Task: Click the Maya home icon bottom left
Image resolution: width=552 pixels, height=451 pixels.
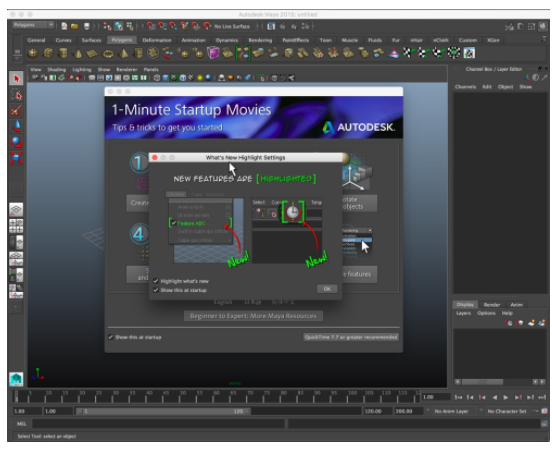Action: (x=16, y=379)
